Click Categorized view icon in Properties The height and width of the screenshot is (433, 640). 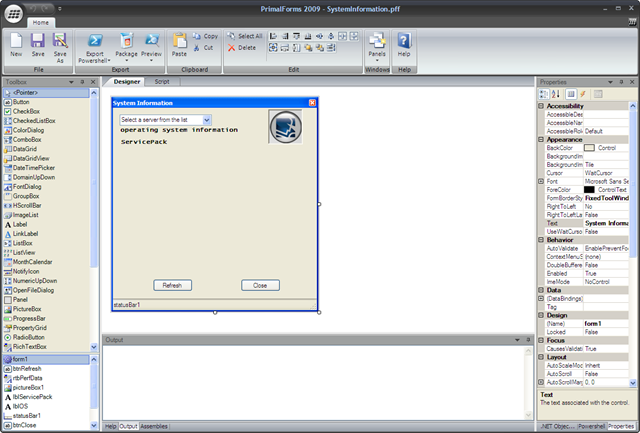(x=544, y=94)
